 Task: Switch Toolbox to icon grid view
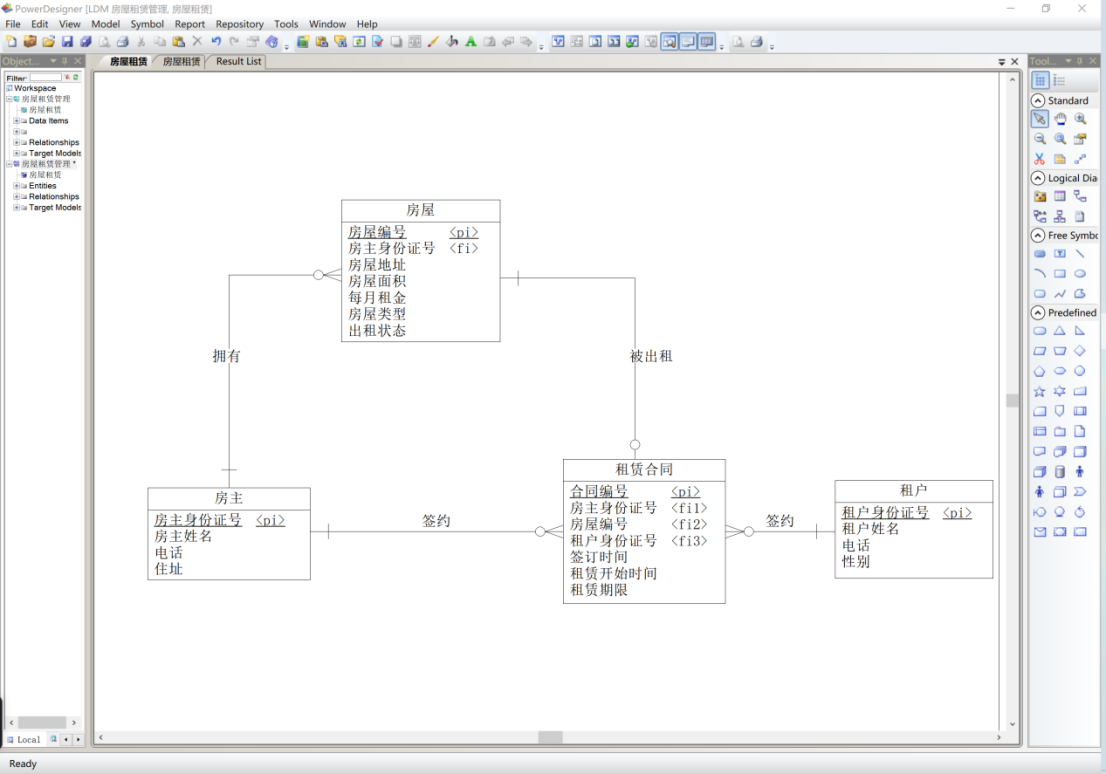point(1040,81)
